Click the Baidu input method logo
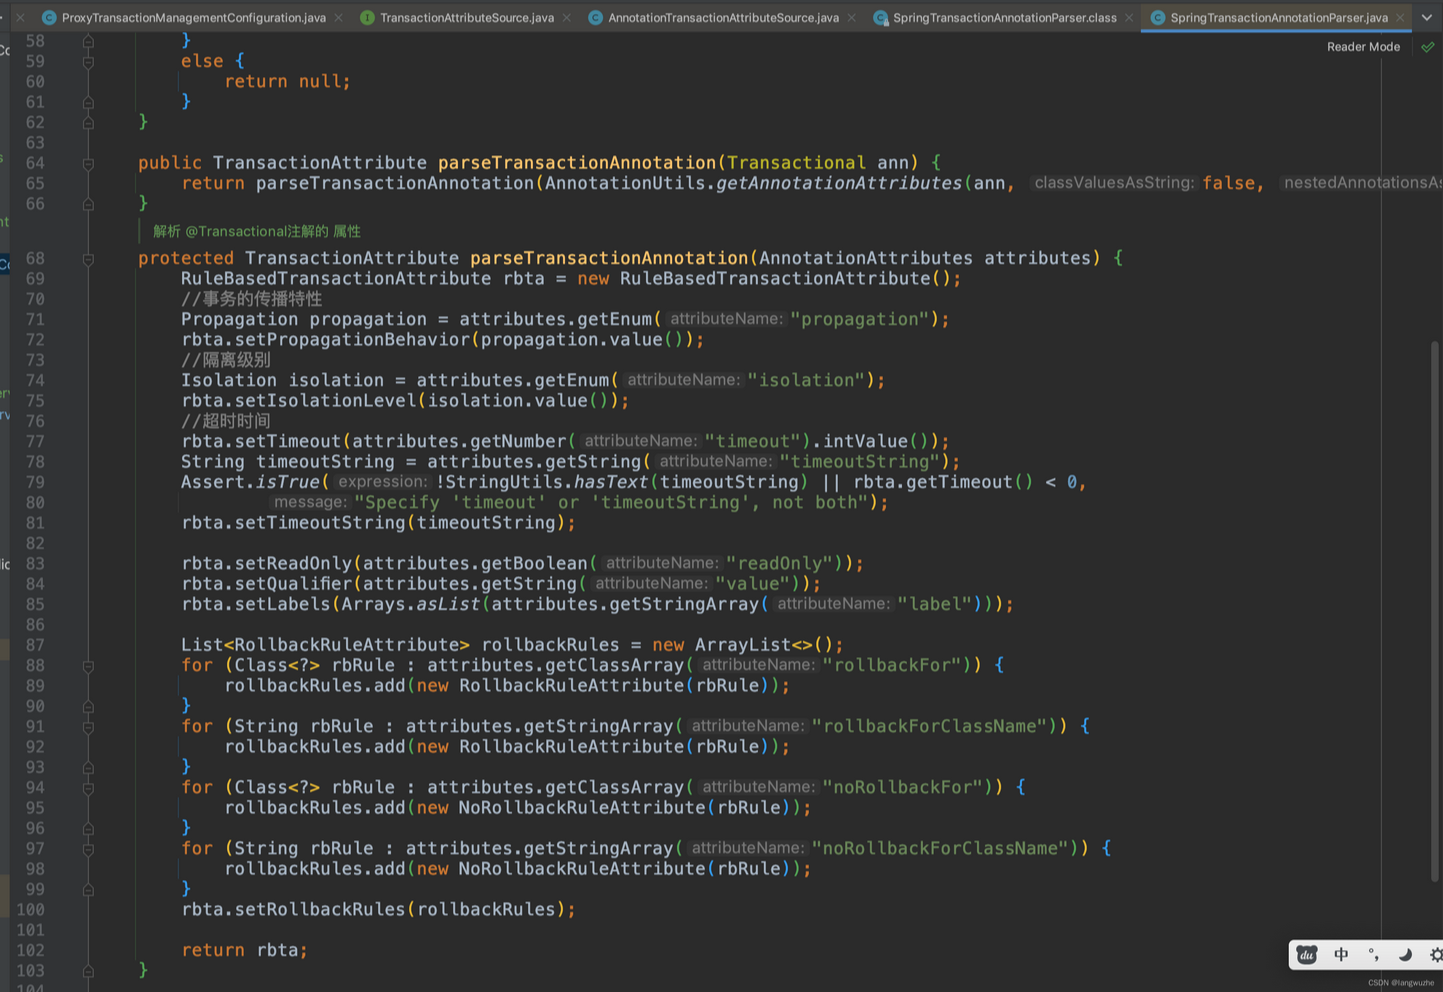 click(x=1307, y=955)
